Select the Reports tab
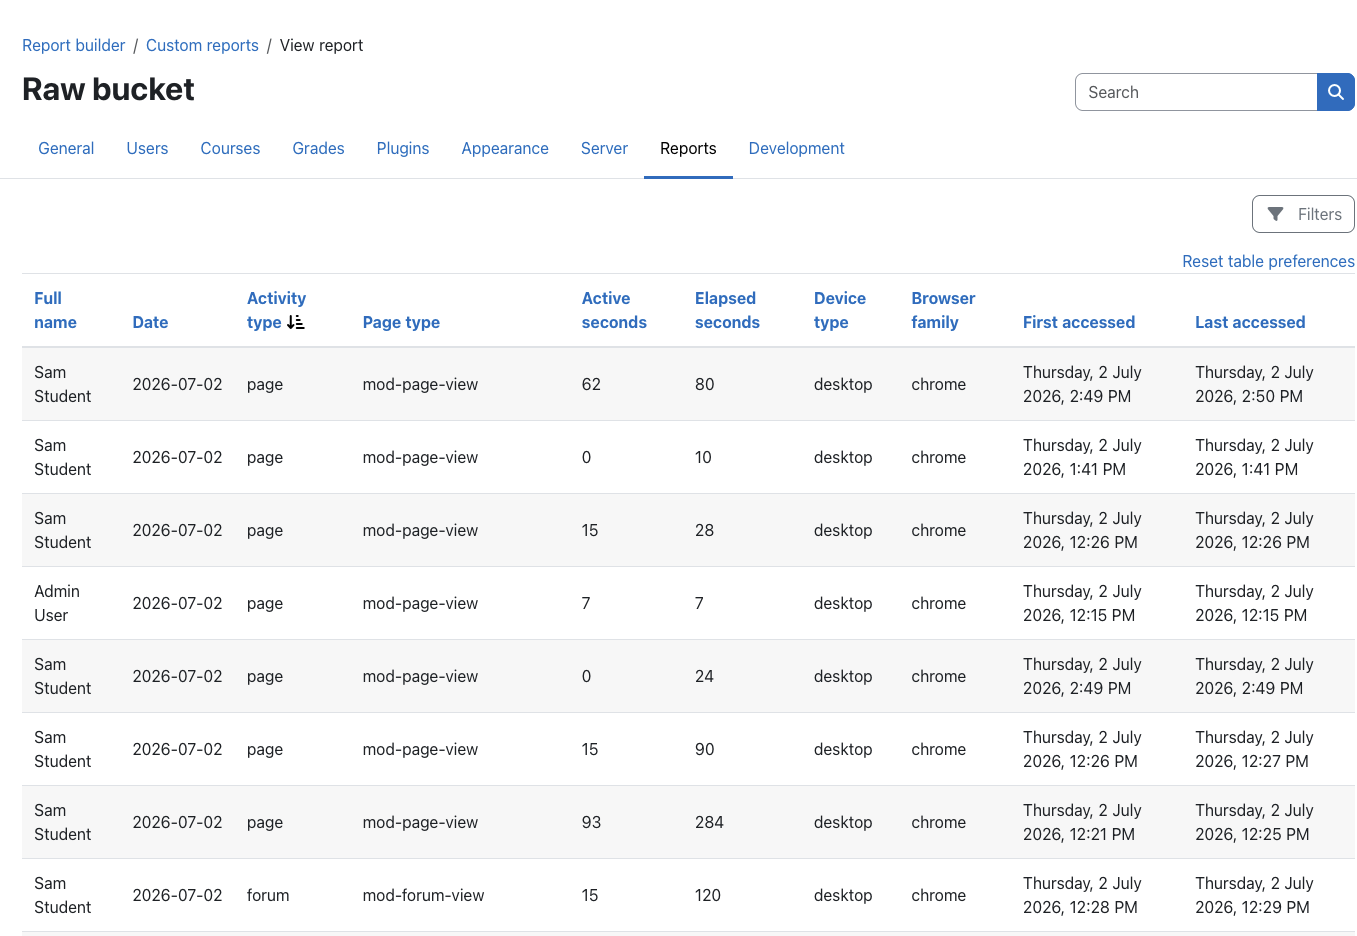This screenshot has height=936, width=1357. pos(688,148)
